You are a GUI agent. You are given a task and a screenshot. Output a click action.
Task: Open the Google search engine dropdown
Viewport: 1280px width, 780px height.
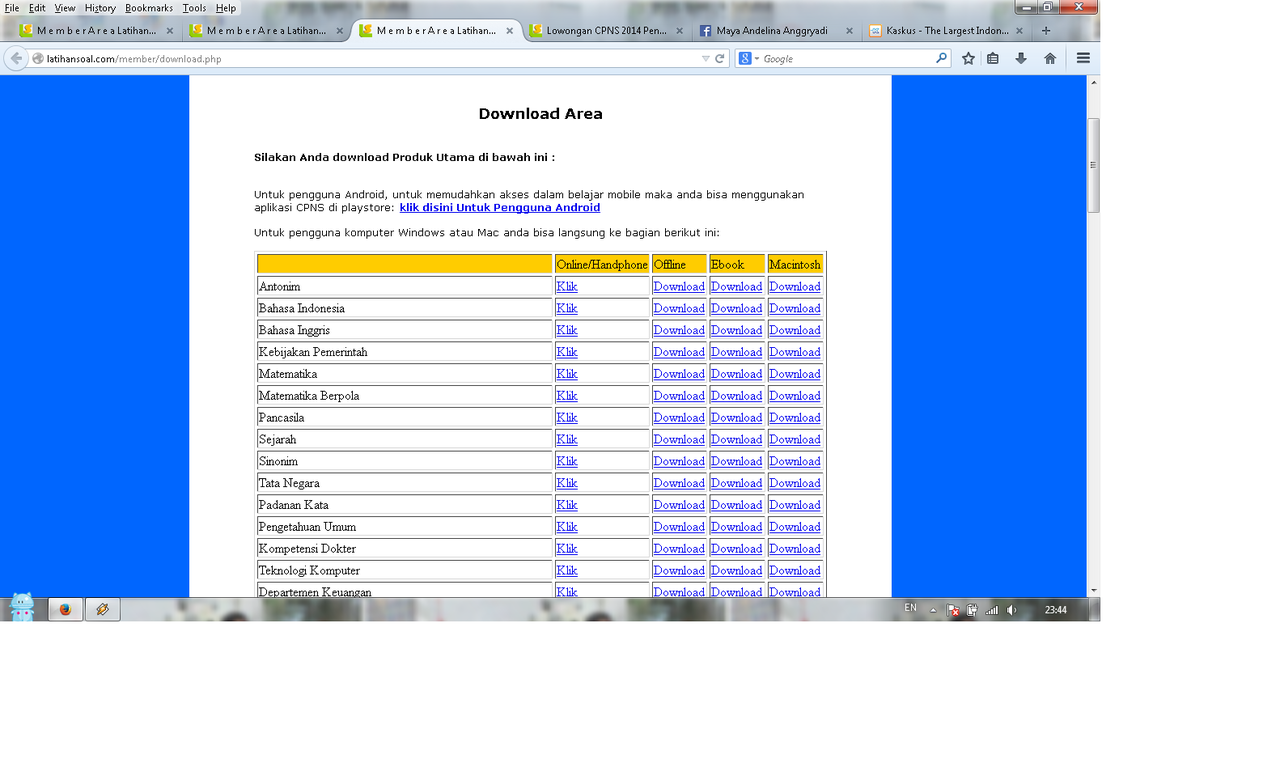[749, 59]
